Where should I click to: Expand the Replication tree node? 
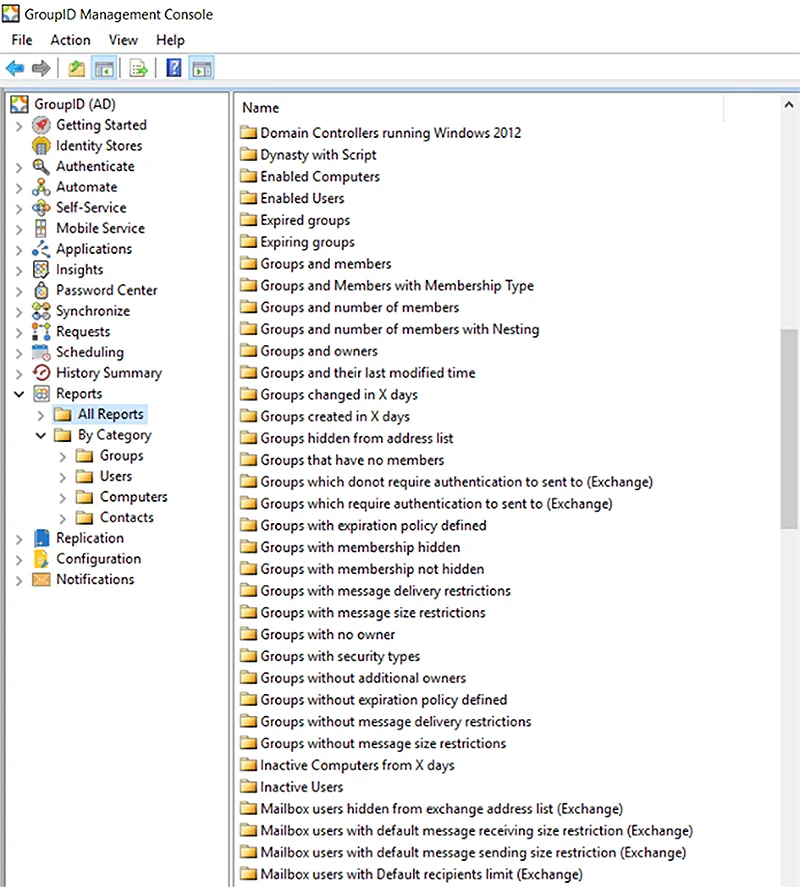[19, 539]
